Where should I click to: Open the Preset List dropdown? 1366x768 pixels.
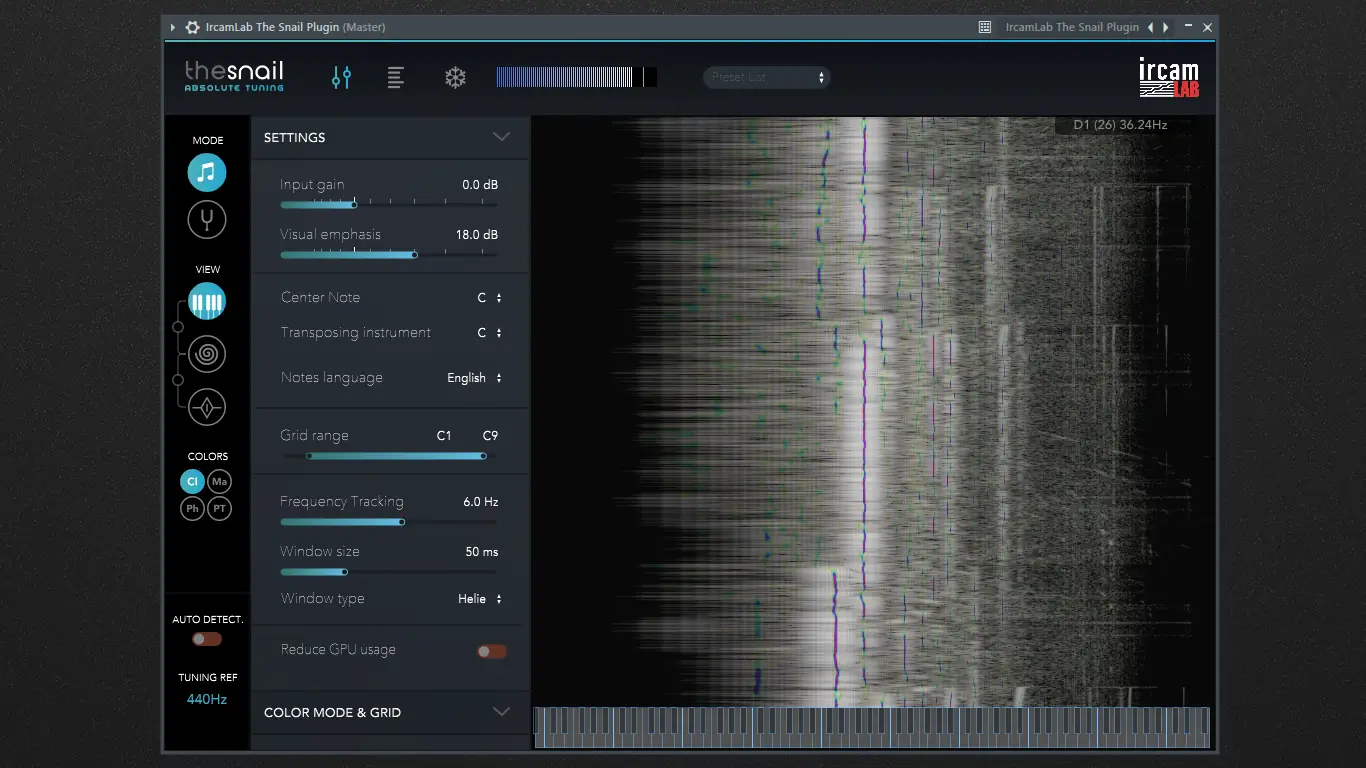click(767, 77)
